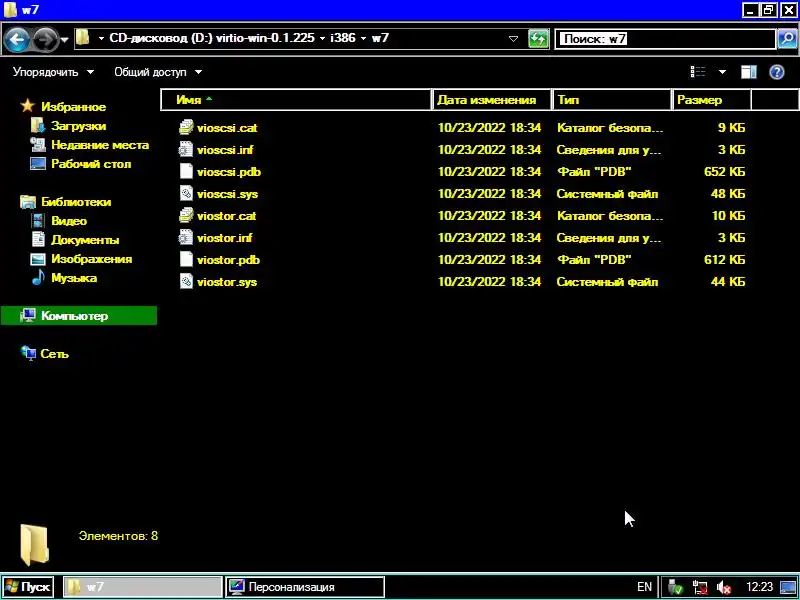Viewport: 800px width, 600px height.
Task: Open view options dropdown arrow
Action: tap(722, 72)
